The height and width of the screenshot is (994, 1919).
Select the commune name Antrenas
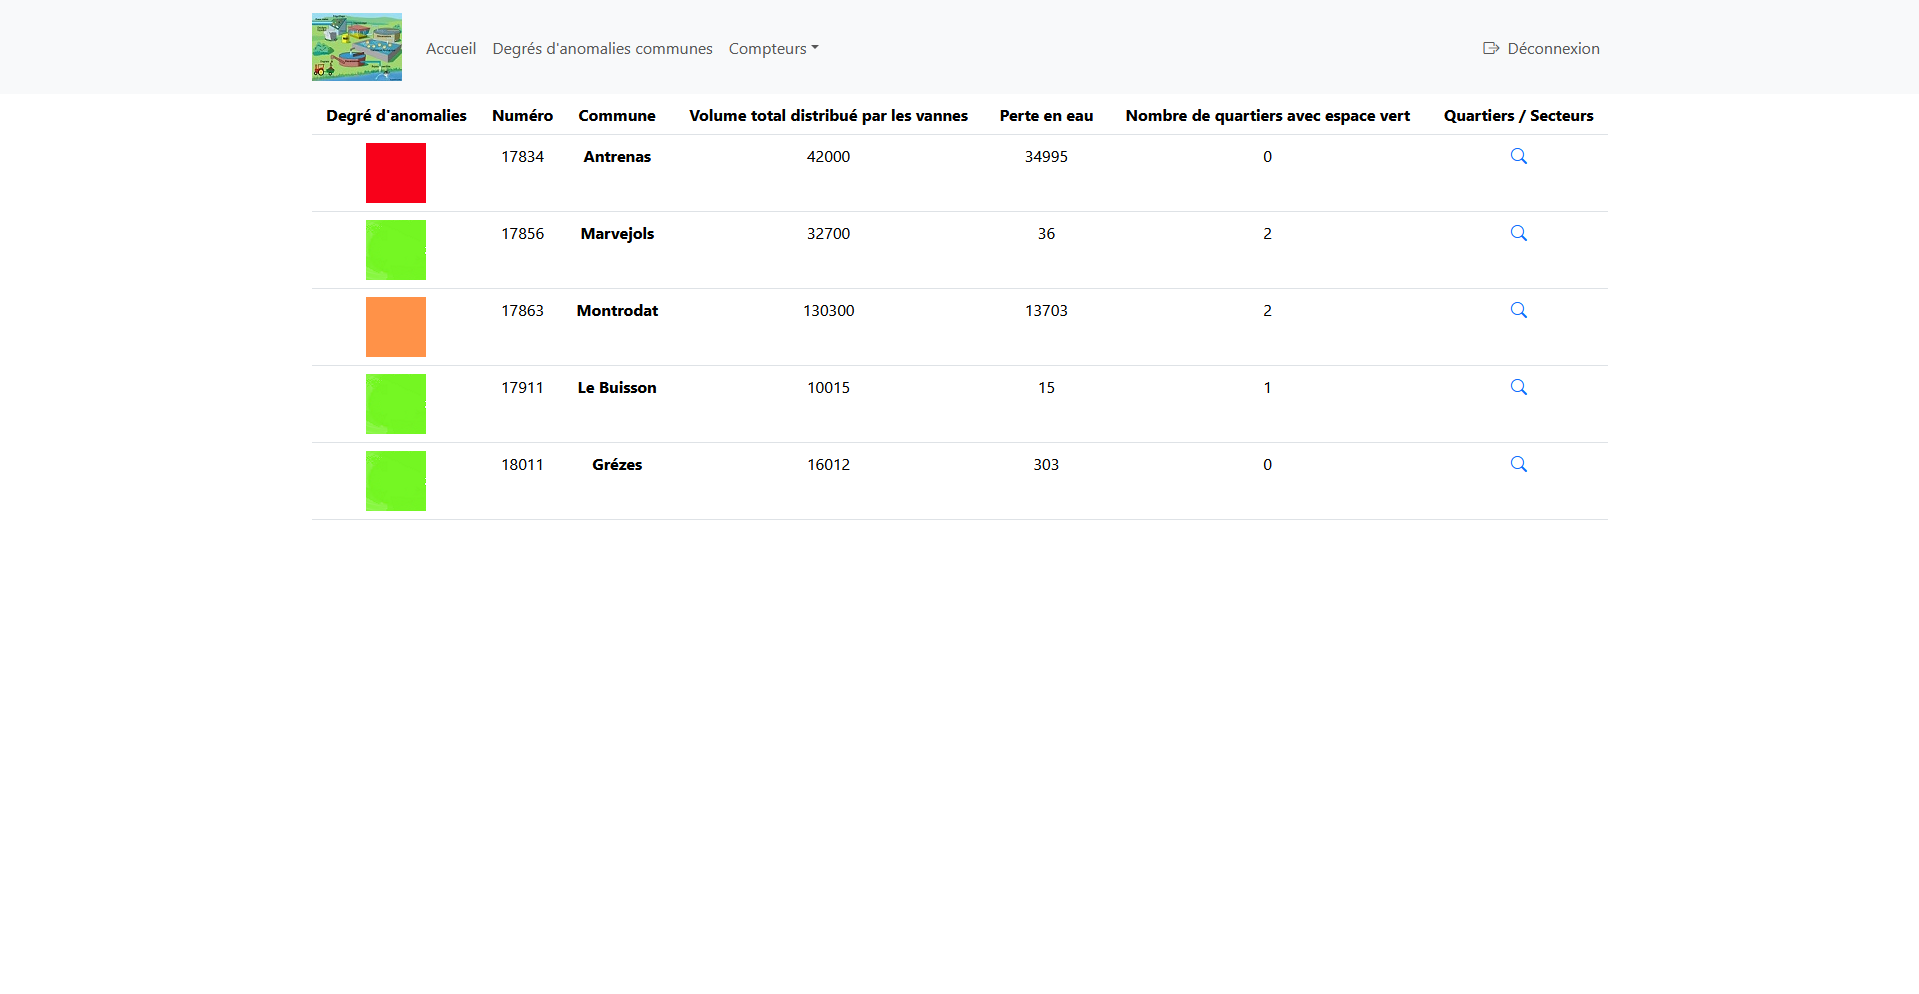(616, 156)
